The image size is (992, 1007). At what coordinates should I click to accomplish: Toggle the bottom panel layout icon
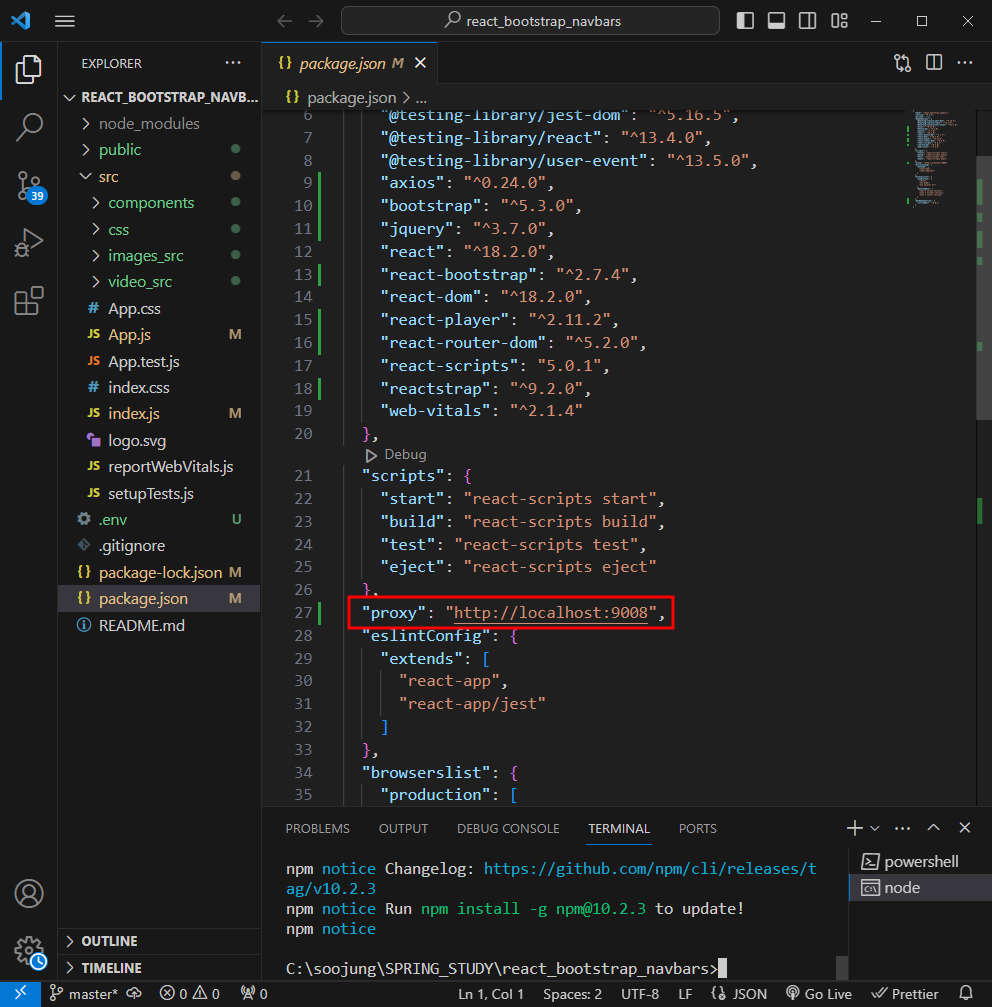[776, 21]
